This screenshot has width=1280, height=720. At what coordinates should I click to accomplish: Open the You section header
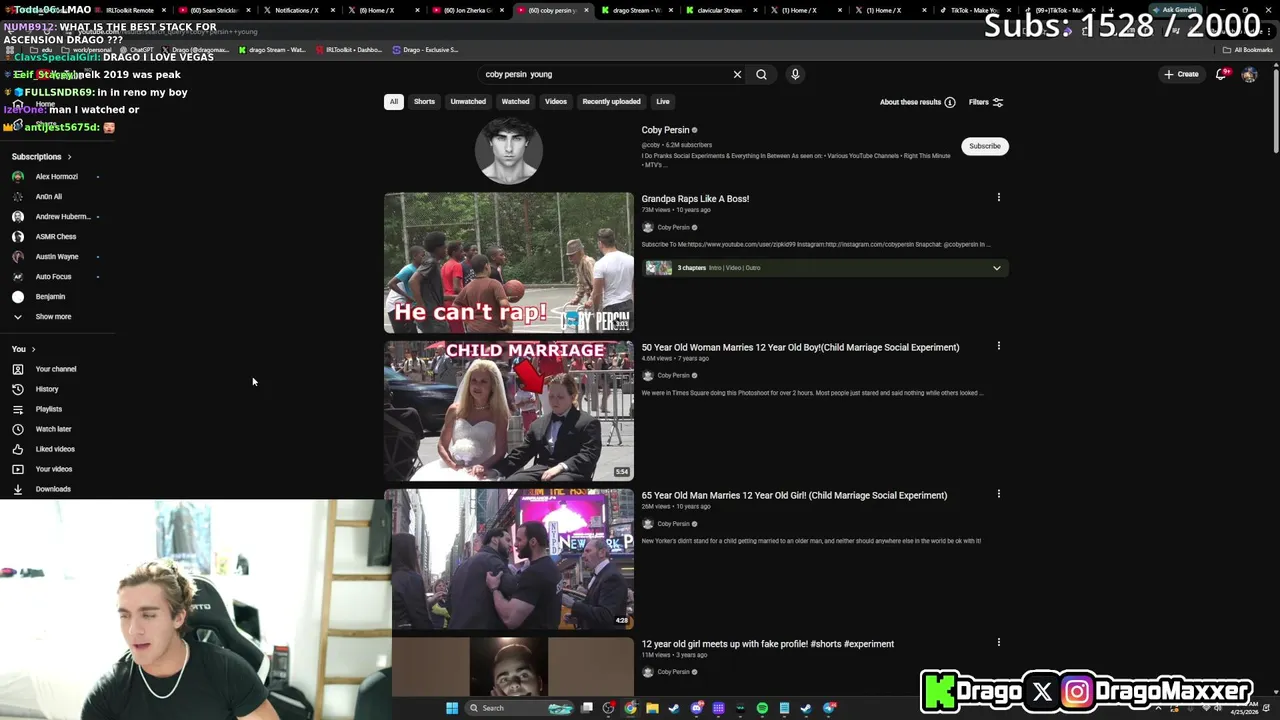coord(24,349)
